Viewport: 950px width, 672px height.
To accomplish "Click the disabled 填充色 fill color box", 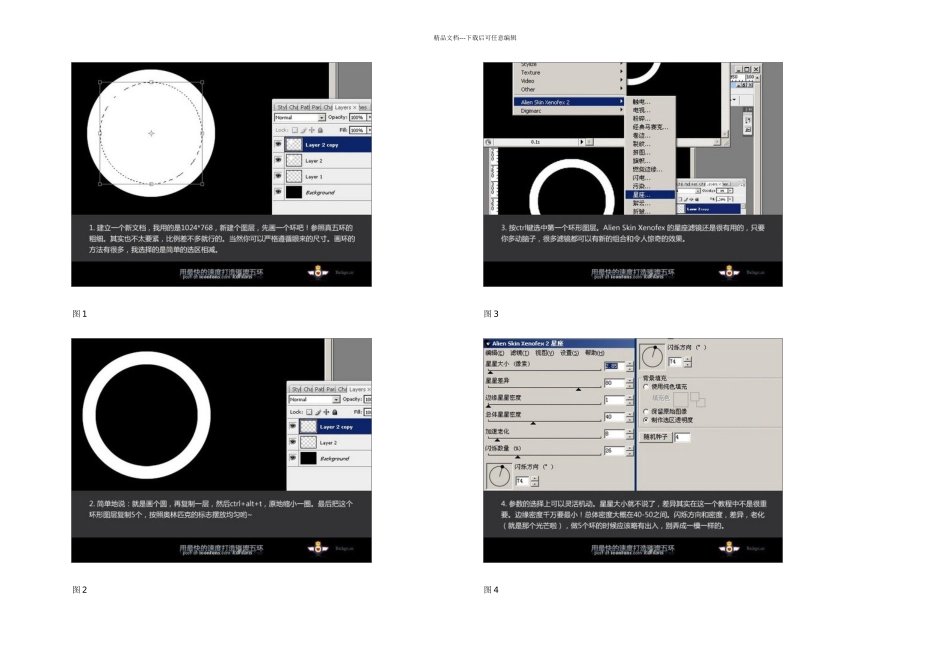I will (x=681, y=399).
